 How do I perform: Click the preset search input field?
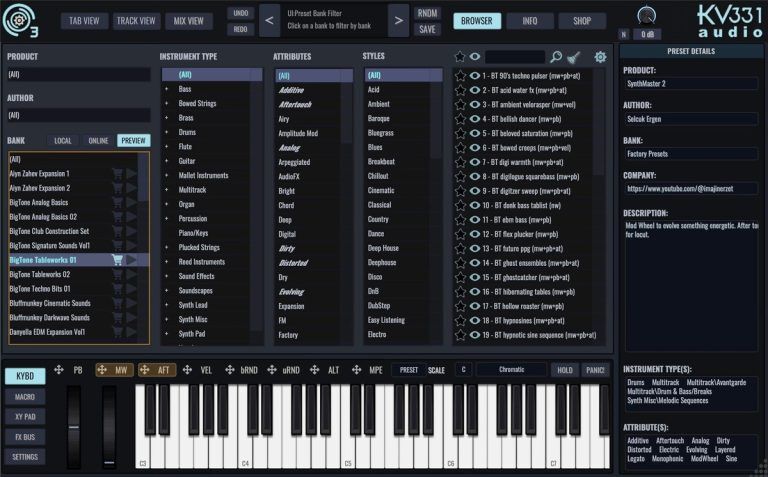click(x=515, y=57)
